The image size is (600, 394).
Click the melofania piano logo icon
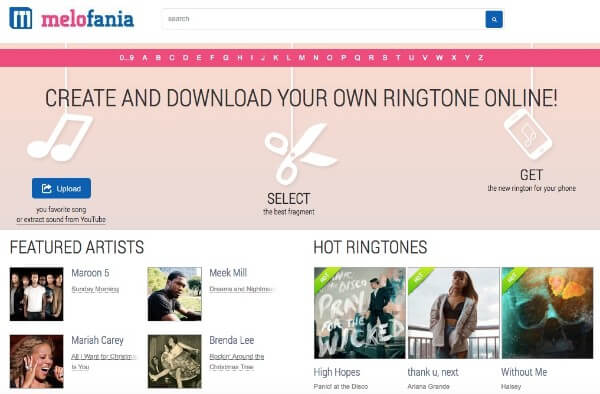tap(21, 18)
